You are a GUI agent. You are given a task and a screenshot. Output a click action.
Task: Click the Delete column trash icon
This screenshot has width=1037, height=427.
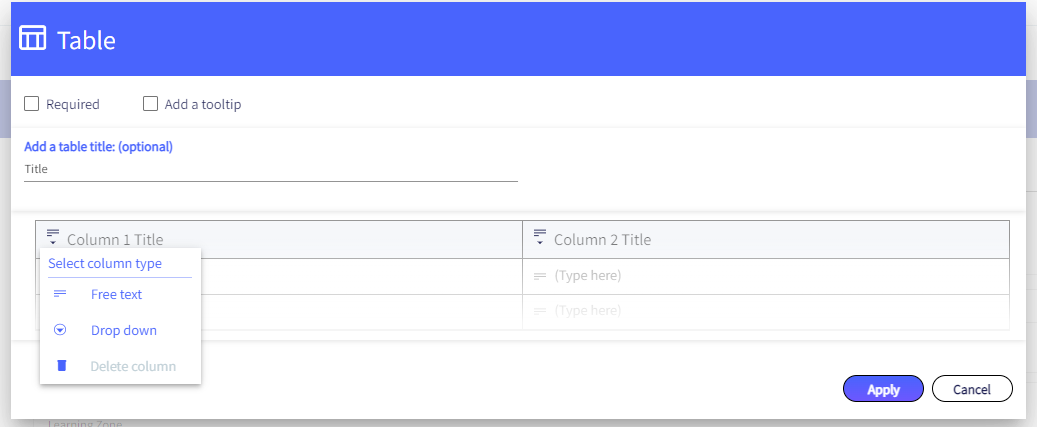(62, 366)
